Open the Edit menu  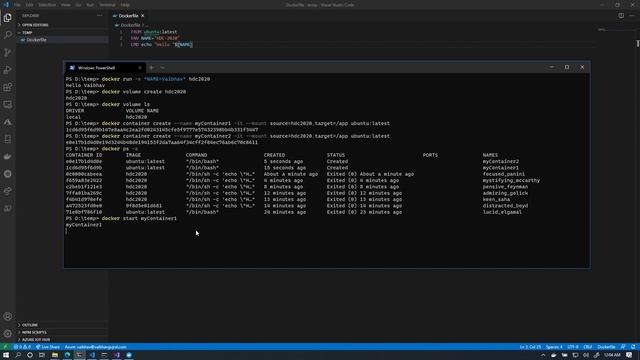tap(29, 5)
